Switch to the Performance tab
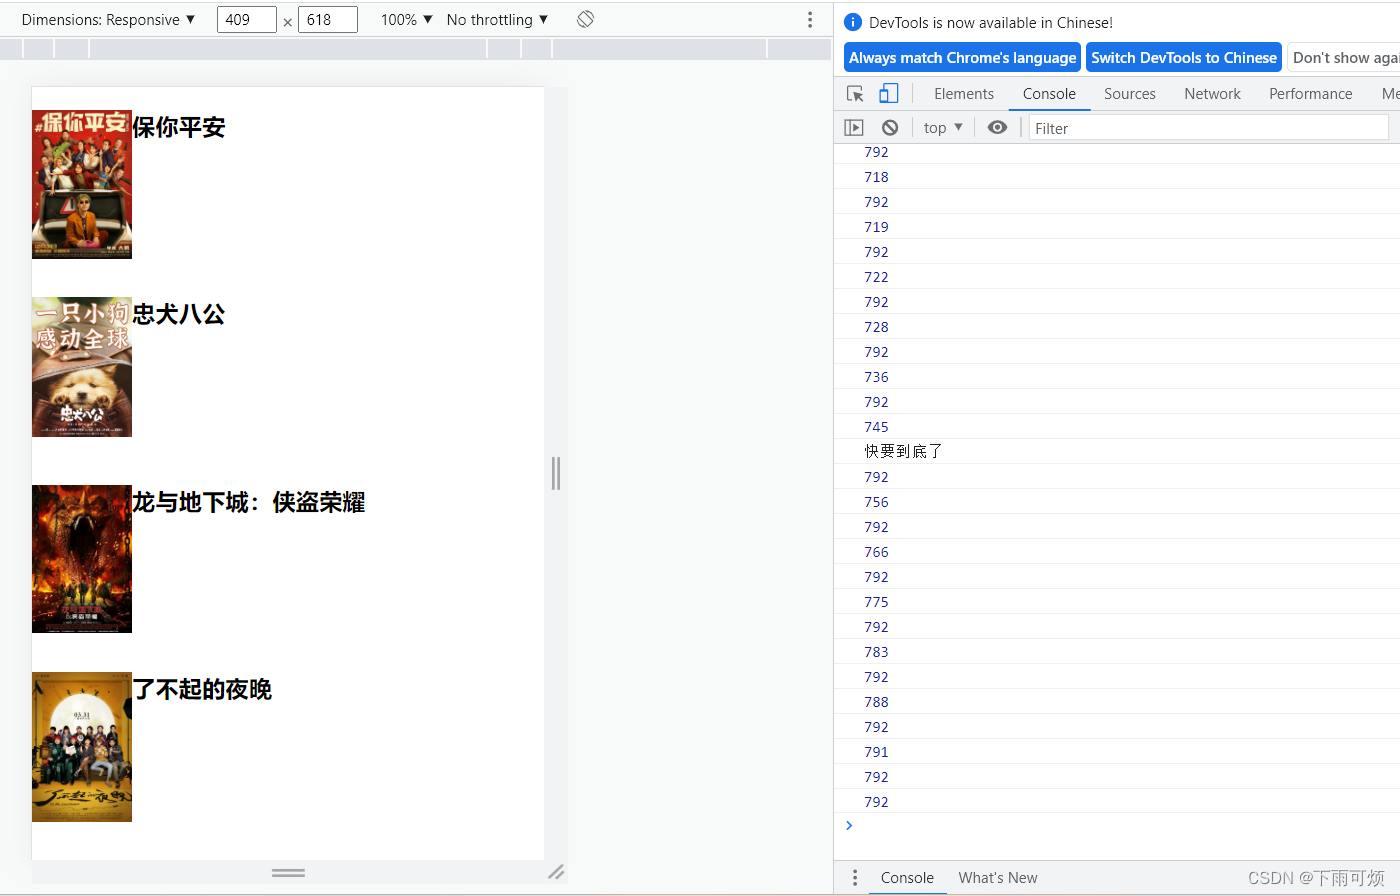 pyautogui.click(x=1310, y=94)
